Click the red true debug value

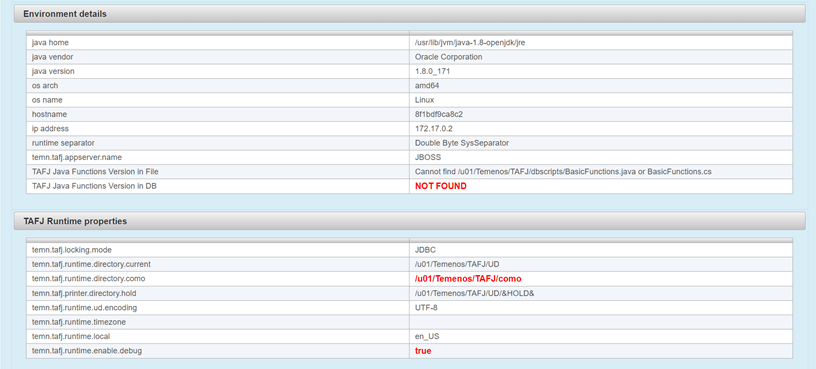423,351
